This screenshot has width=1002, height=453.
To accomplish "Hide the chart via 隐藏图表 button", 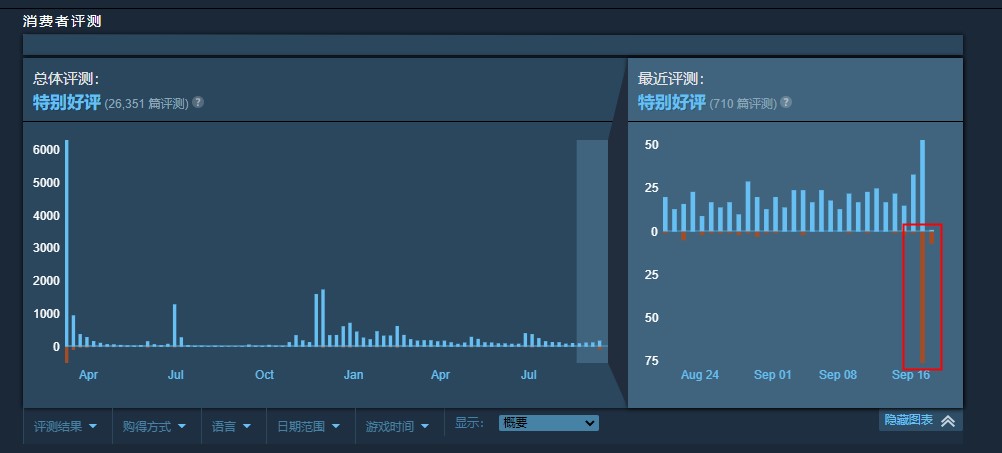I will [x=909, y=420].
